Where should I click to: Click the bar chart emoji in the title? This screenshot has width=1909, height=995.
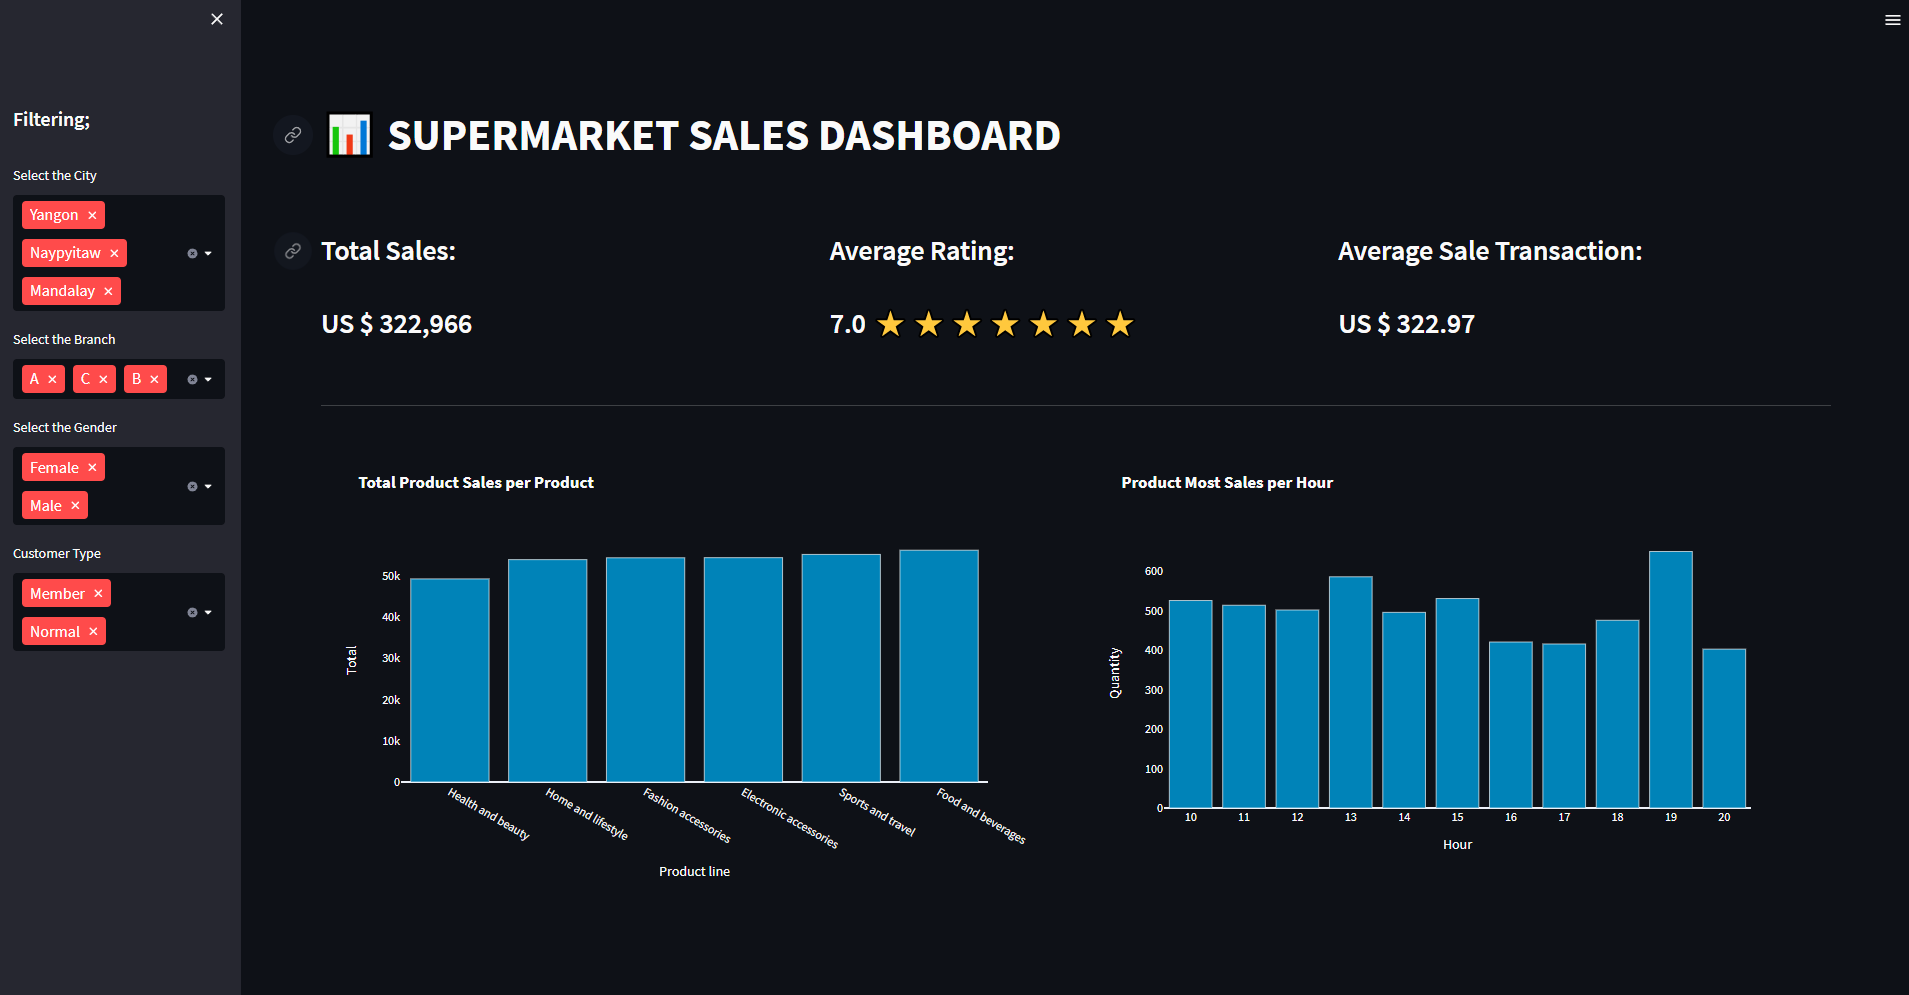click(348, 135)
